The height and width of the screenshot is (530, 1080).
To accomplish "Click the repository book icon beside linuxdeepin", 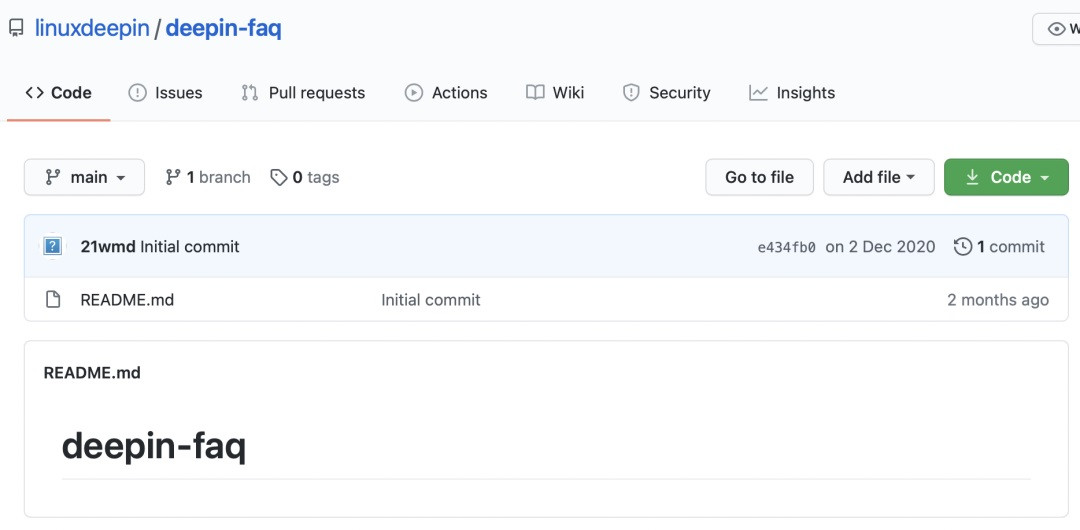I will 16,29.
